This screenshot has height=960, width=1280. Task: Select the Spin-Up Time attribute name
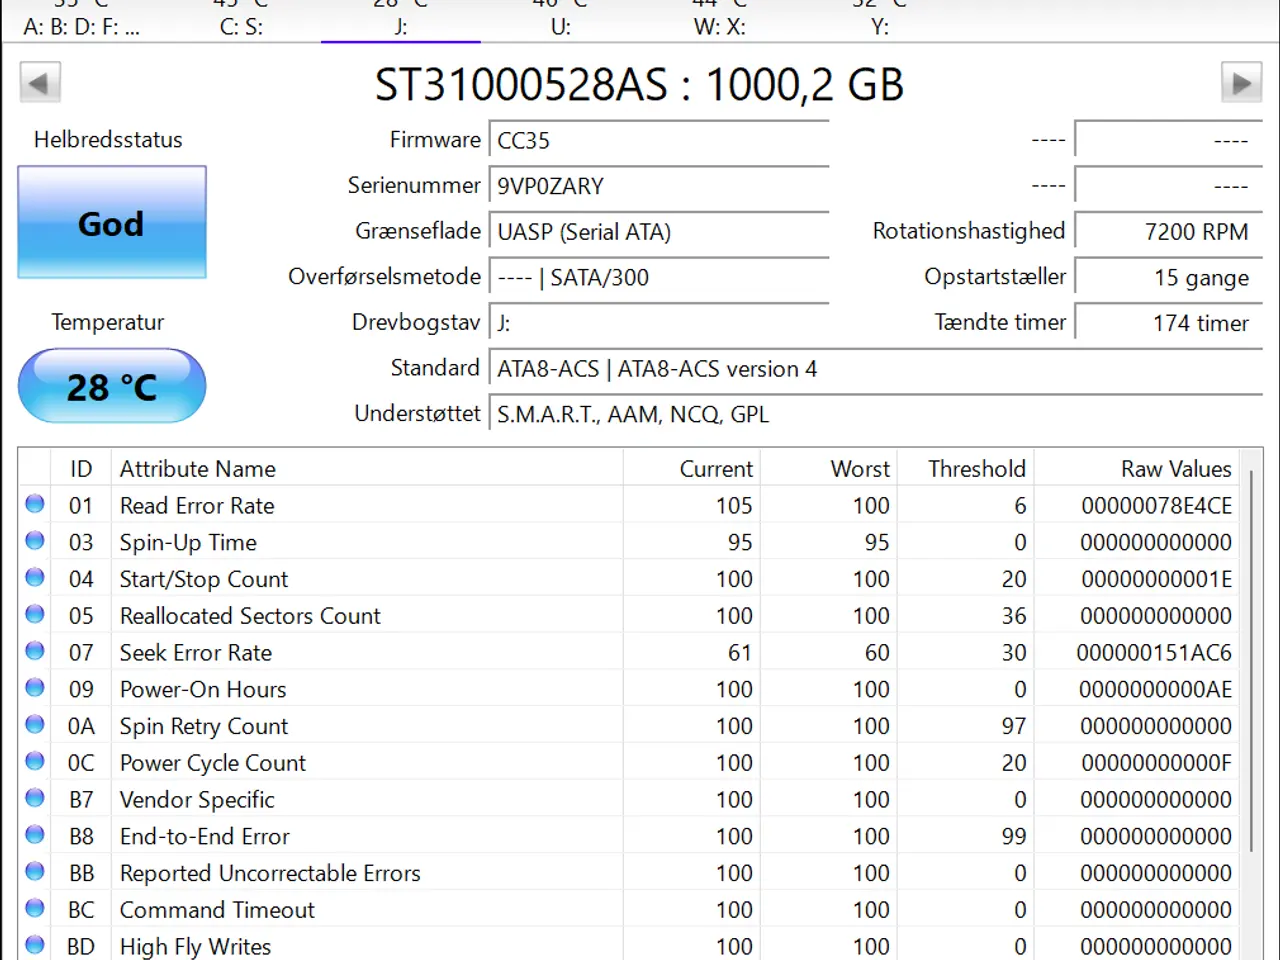coord(188,543)
